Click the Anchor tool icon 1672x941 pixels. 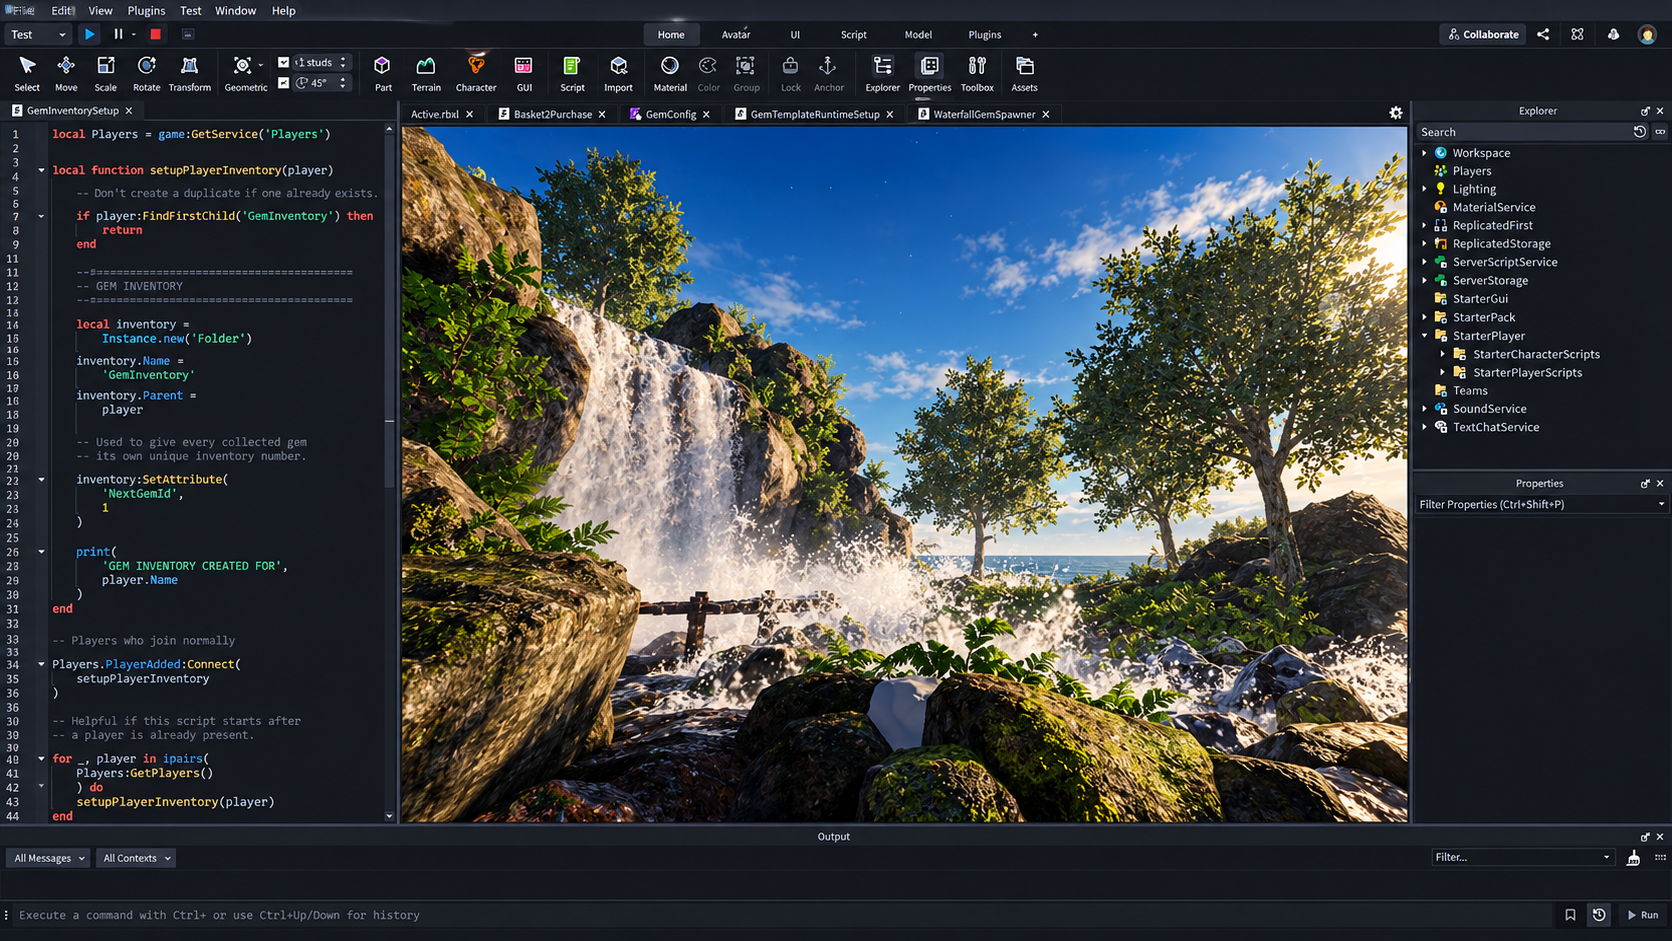click(828, 73)
